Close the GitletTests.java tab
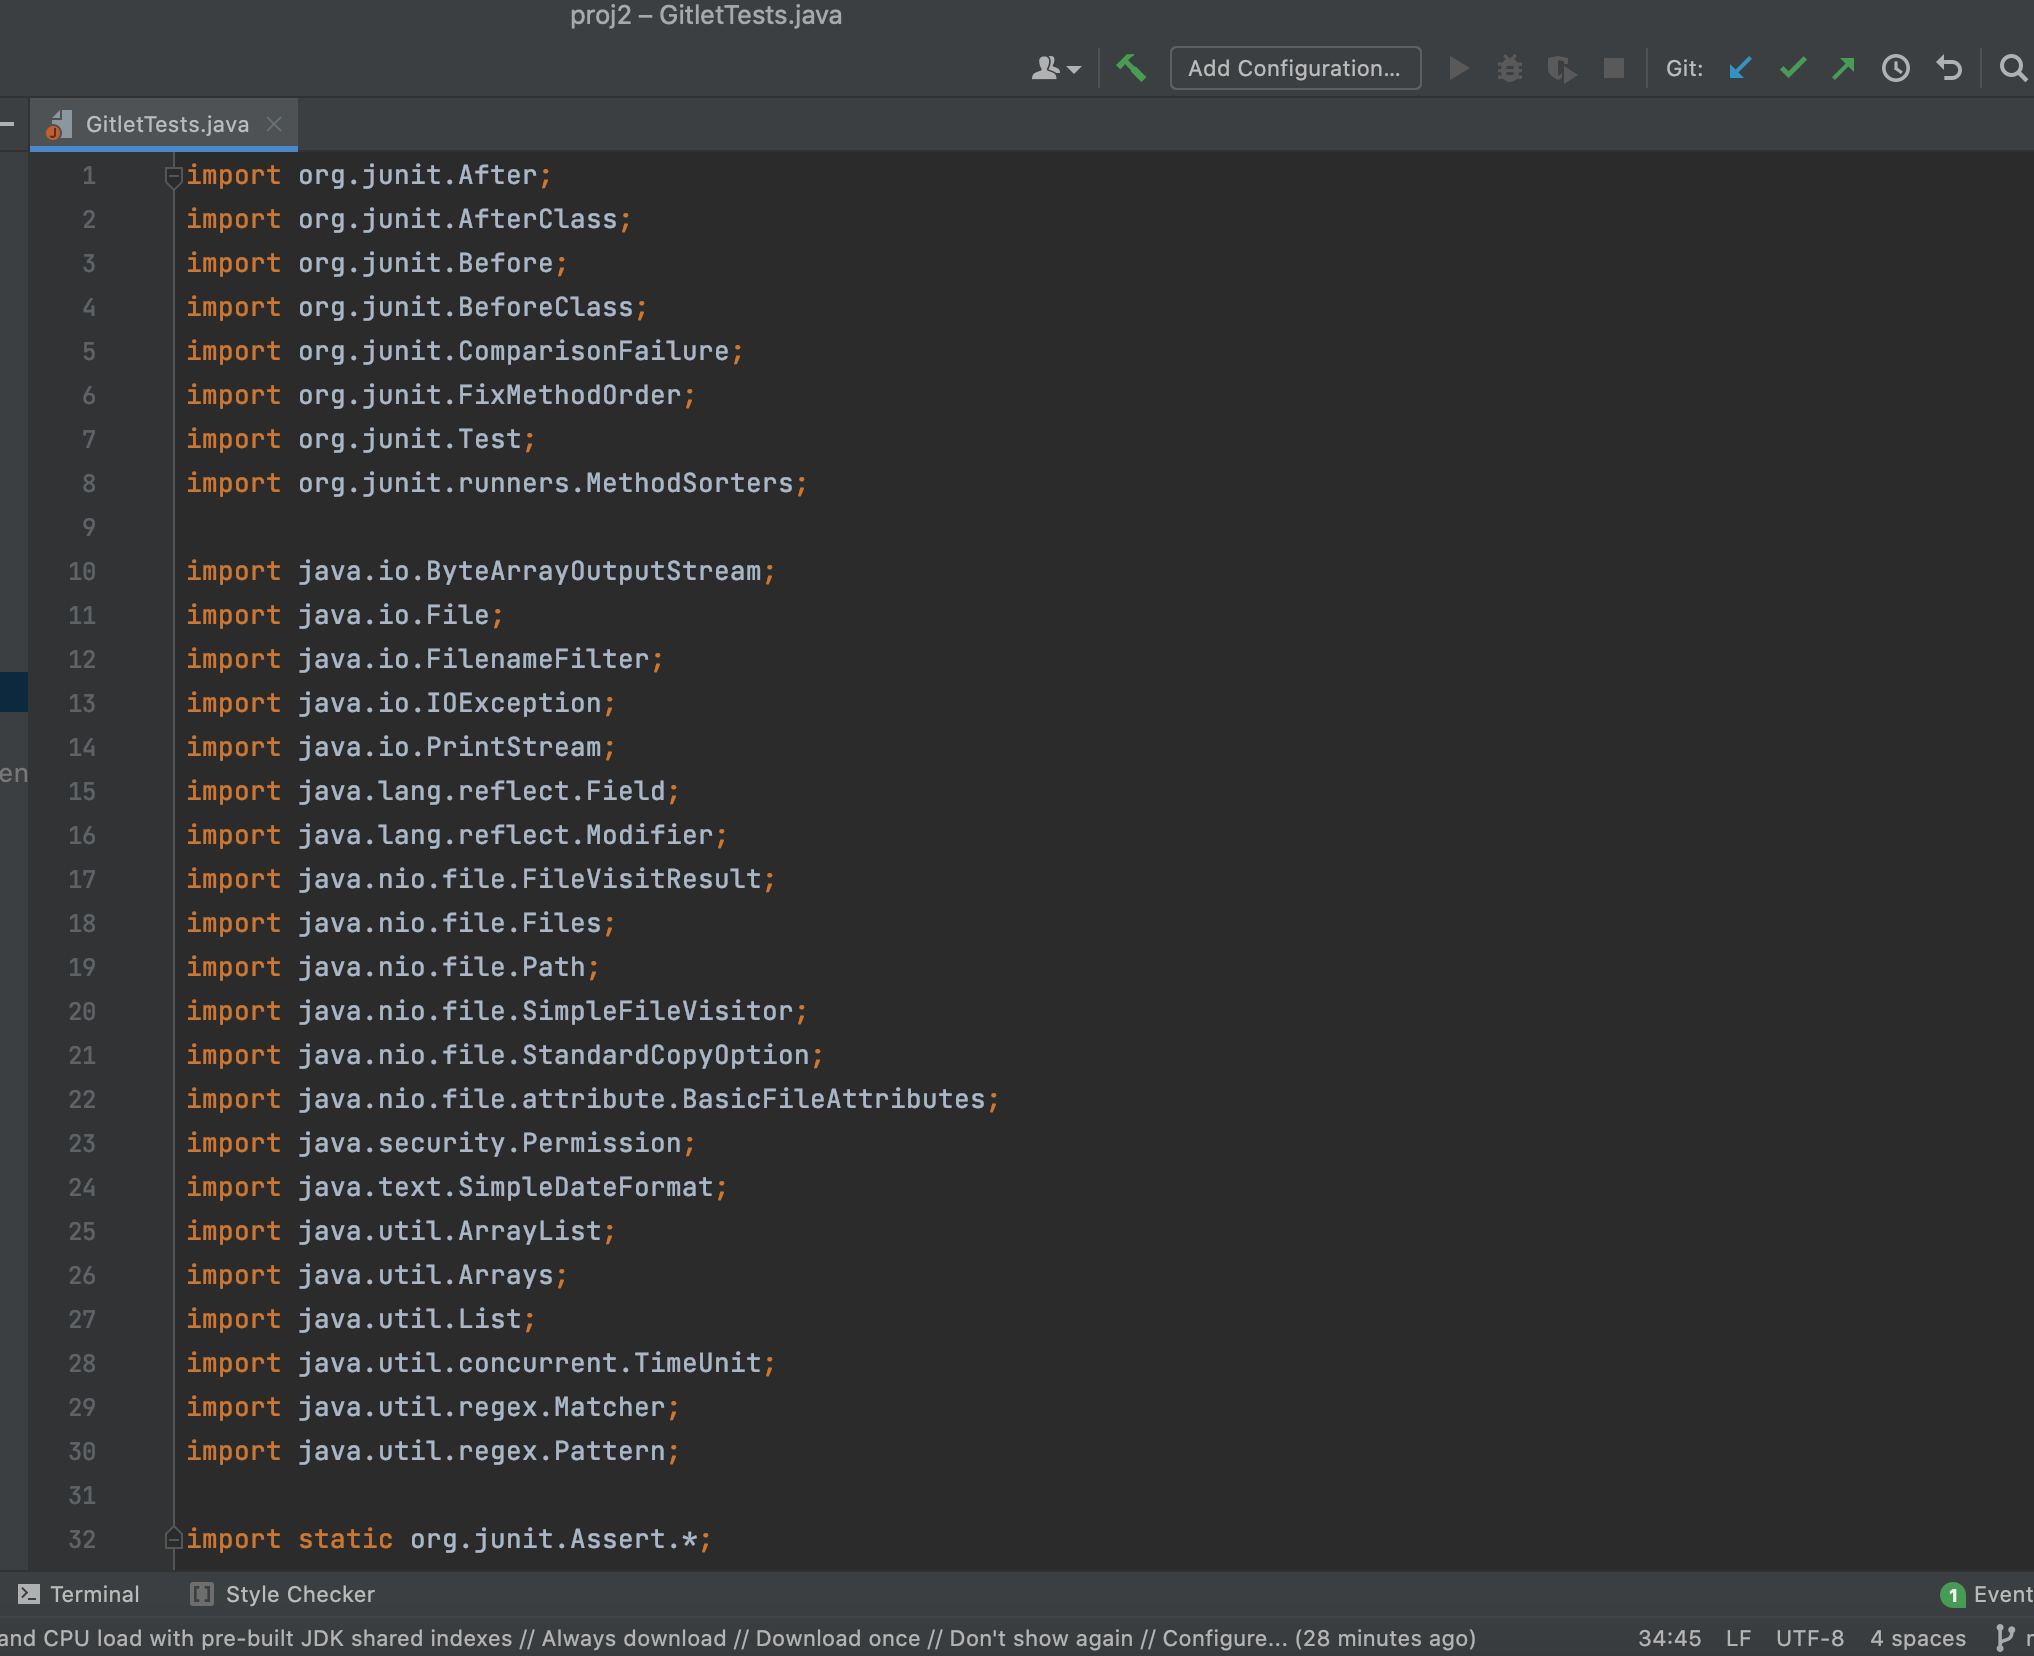2034x1656 pixels. coord(274,124)
